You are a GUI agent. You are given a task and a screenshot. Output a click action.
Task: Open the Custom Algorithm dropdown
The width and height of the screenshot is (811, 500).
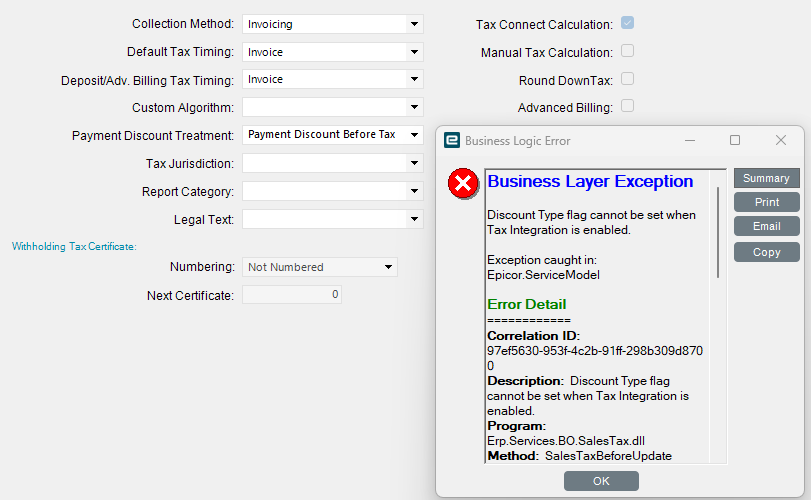pos(333,108)
